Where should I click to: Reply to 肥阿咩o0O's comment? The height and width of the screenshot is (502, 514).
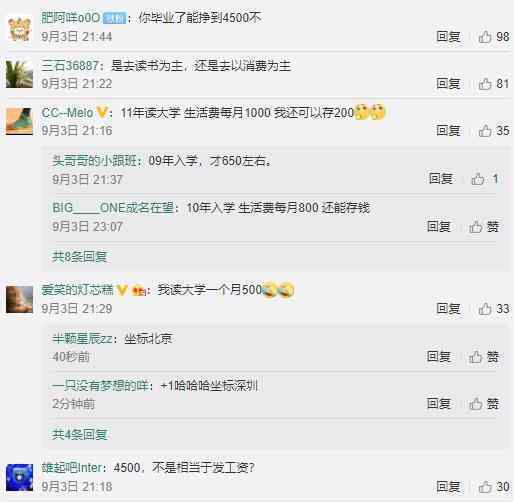point(448,37)
